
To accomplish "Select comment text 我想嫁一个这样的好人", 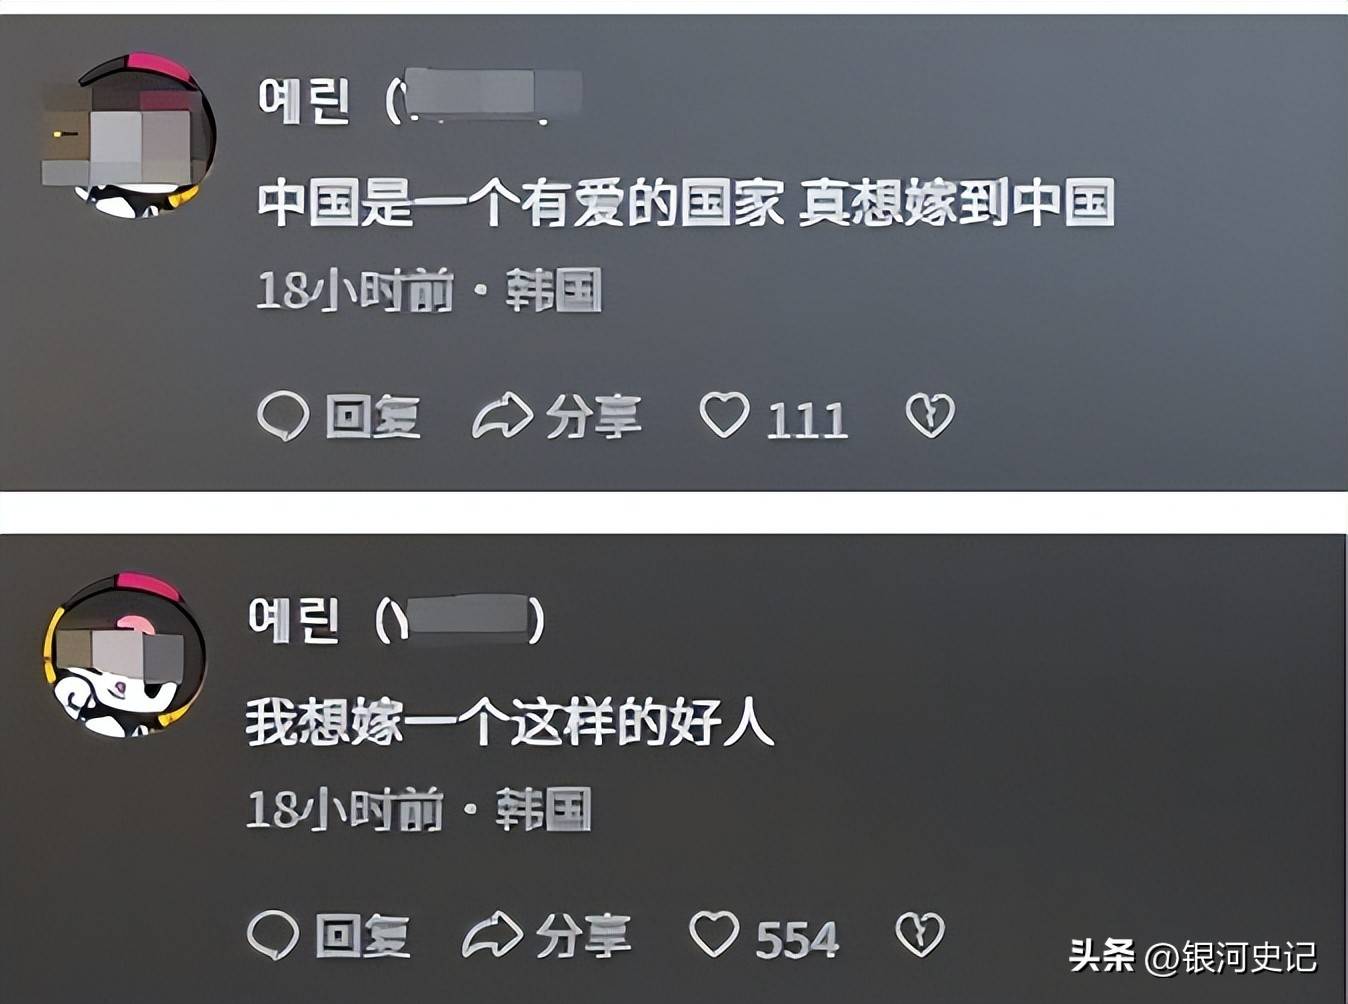I will 511,722.
